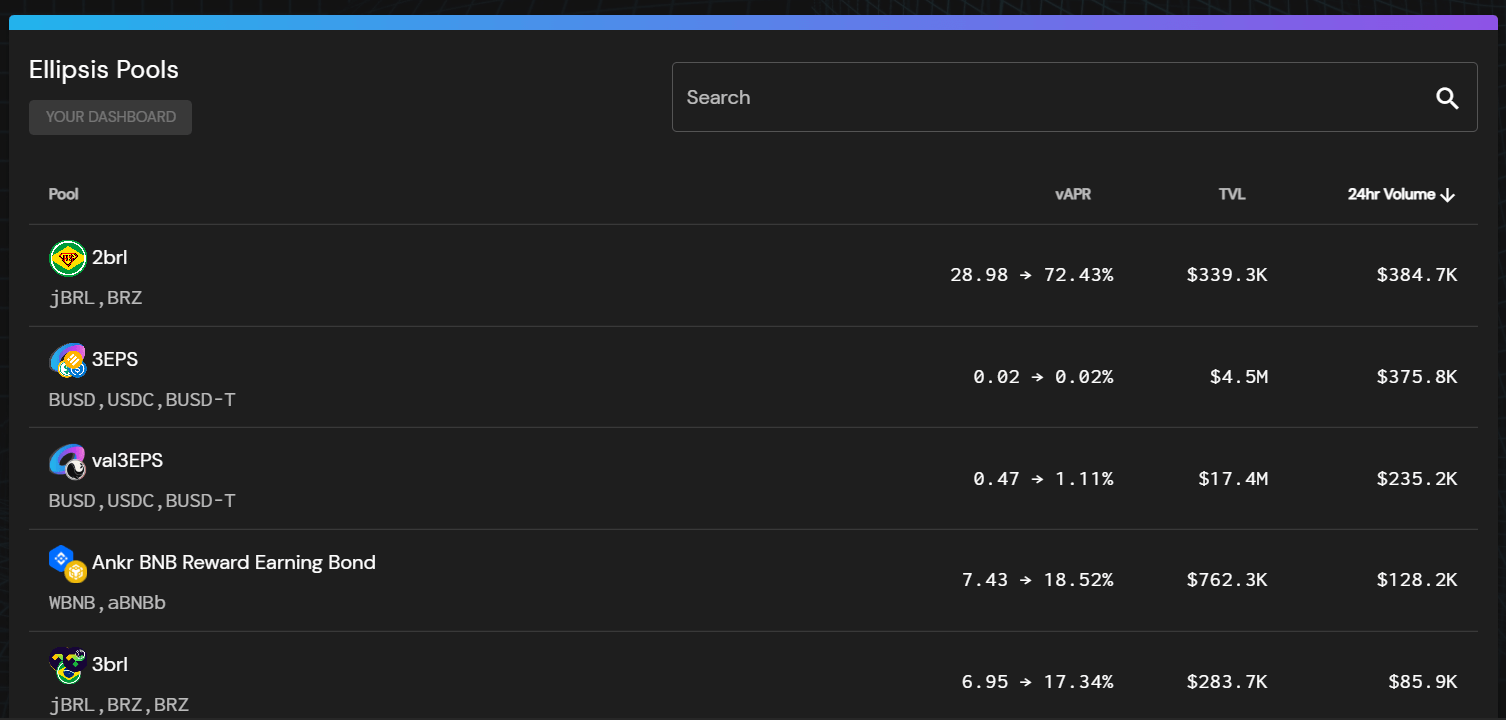Click 3EPS row BUSD,USDC,BUSD-T tokens
1506x720 pixels.
click(x=142, y=400)
